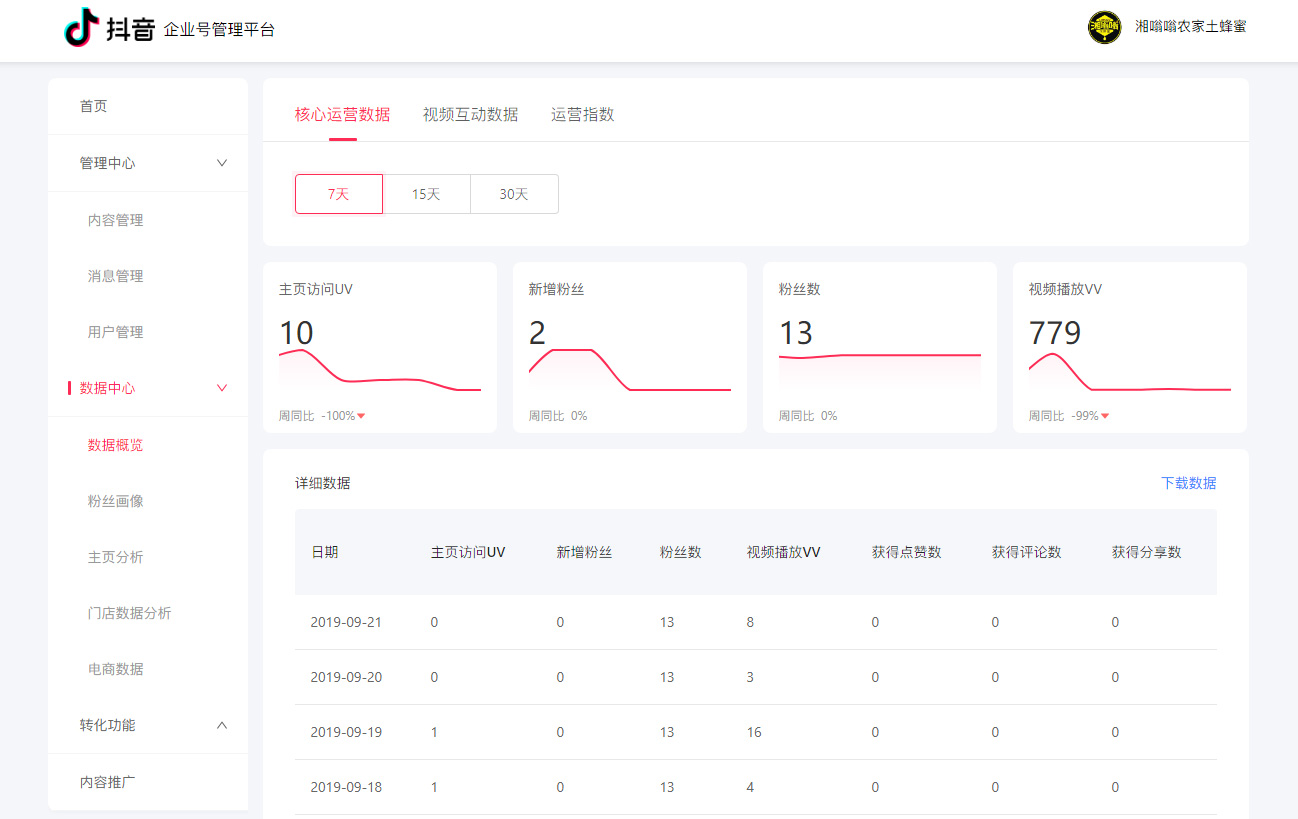Click the 下载数据 link
Viewport: 1298px width, 819px height.
[x=1188, y=483]
